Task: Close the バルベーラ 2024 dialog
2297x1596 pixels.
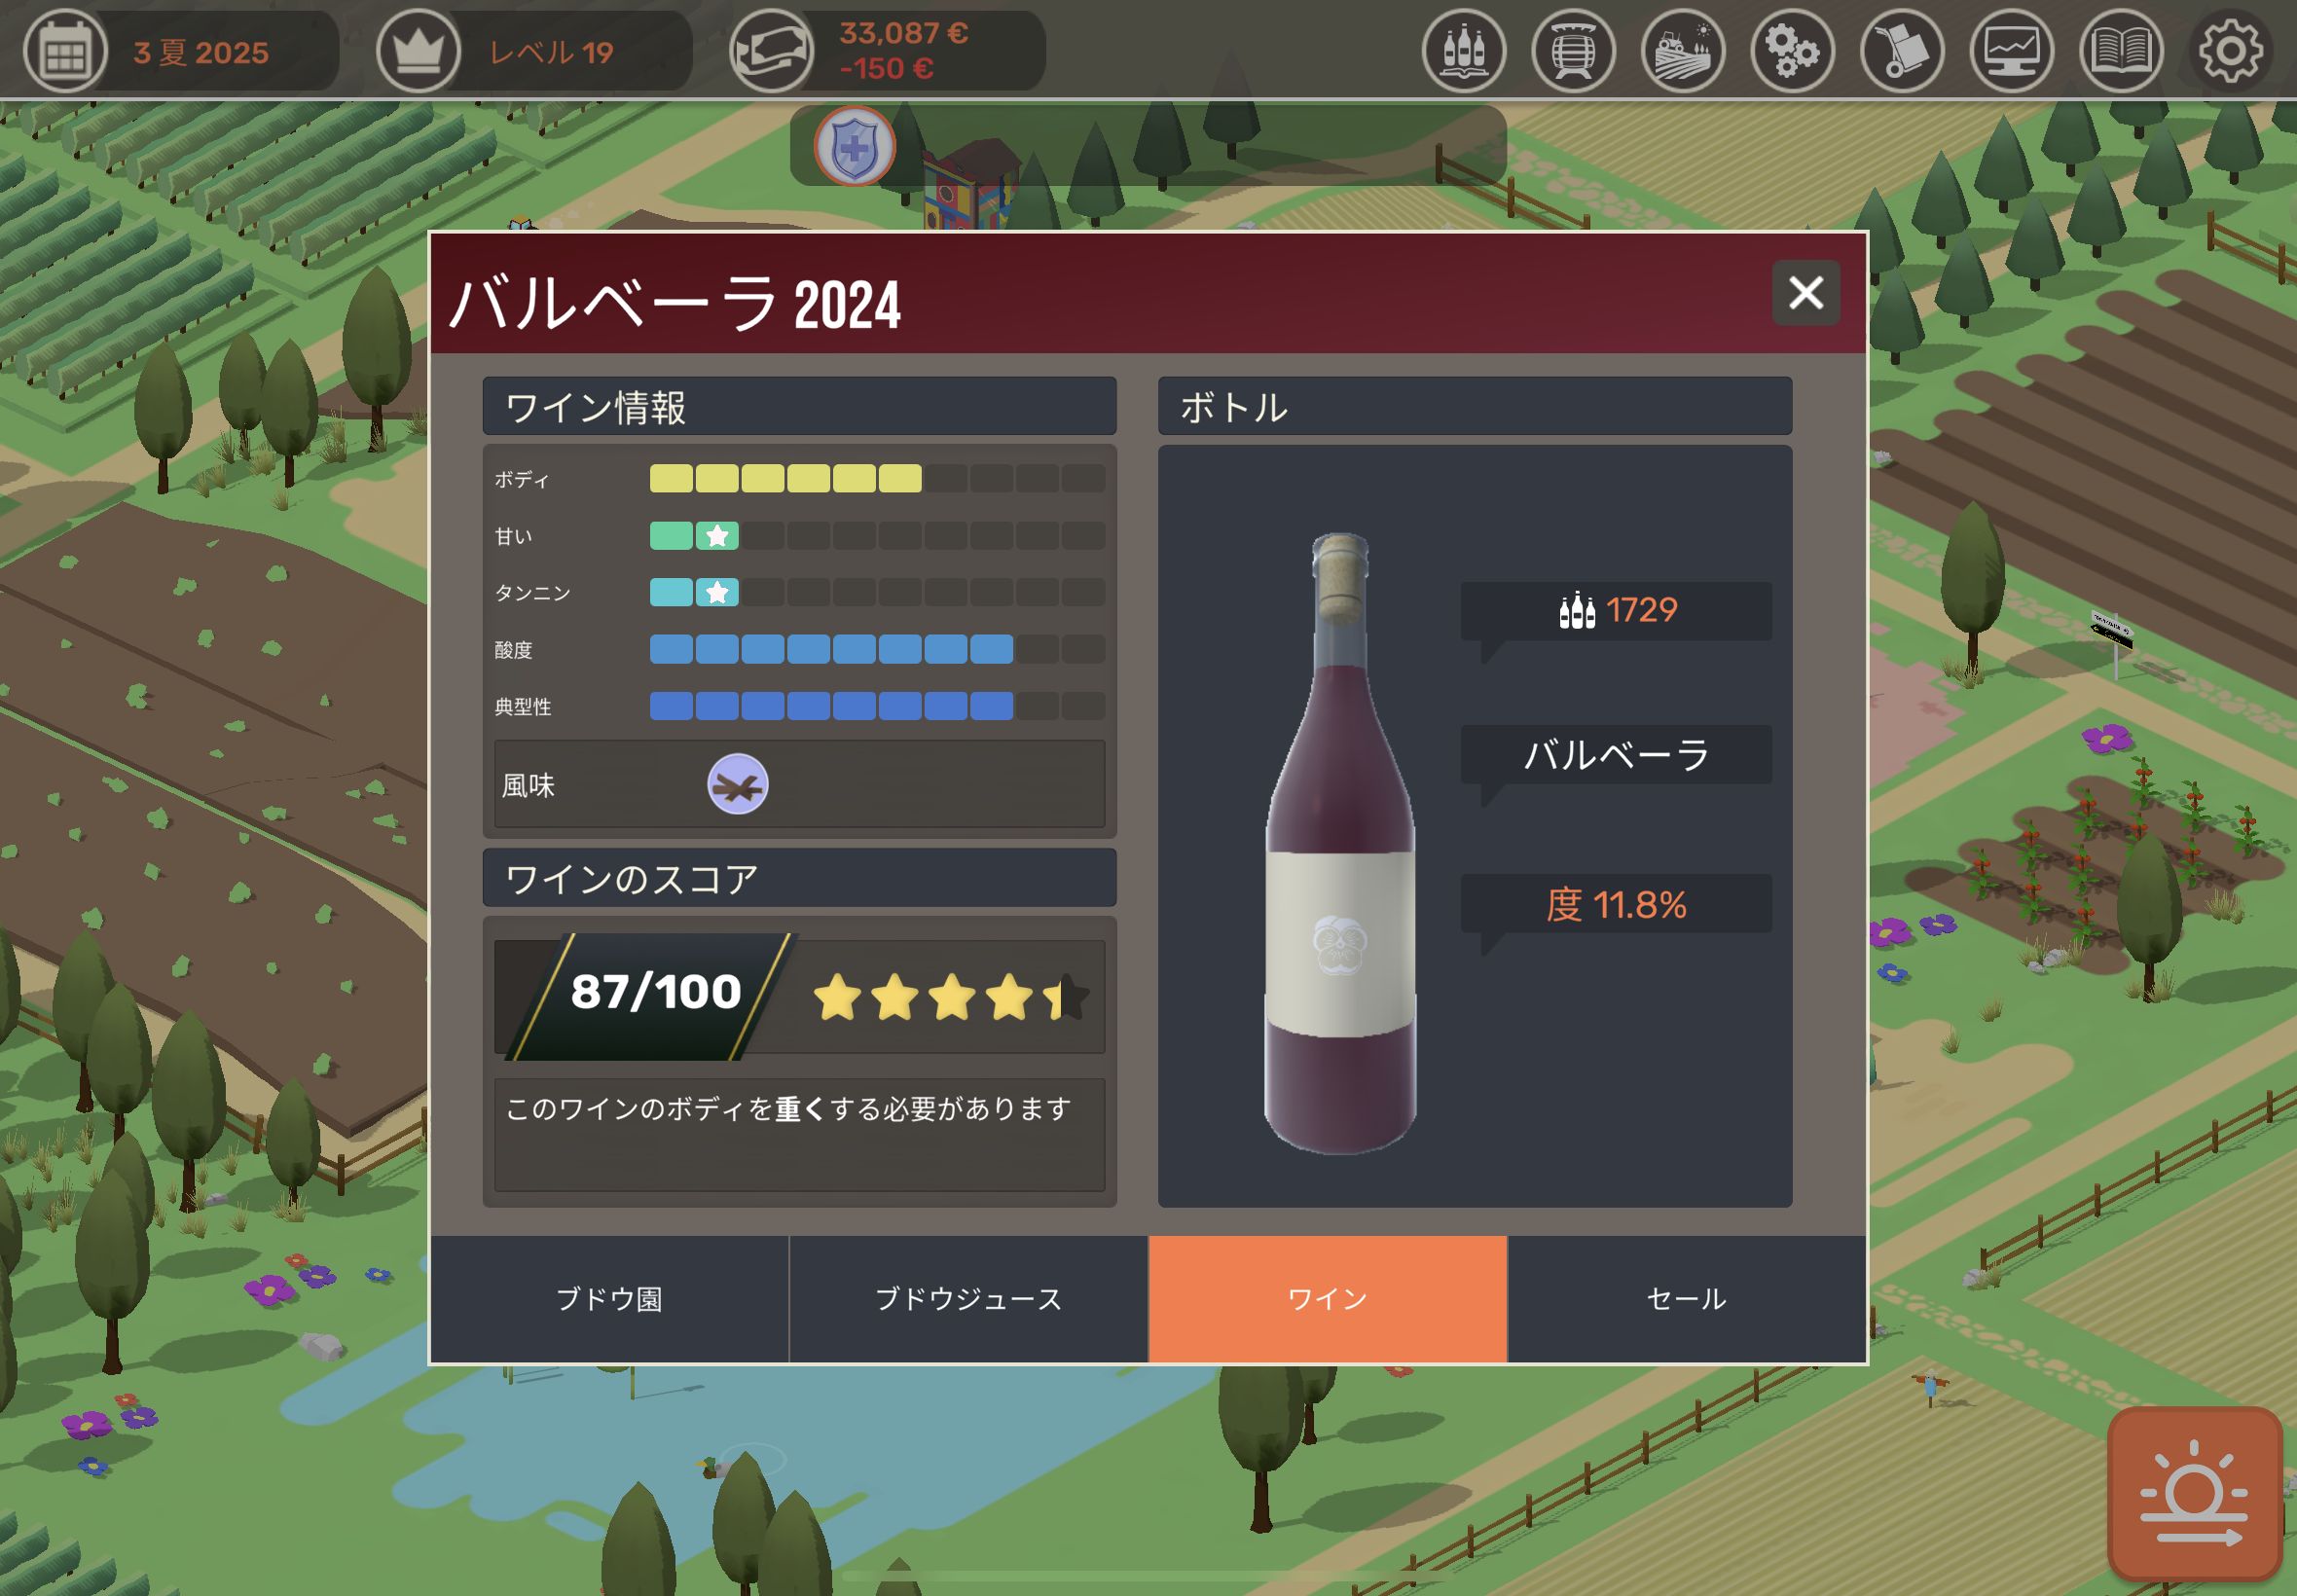Action: pyautogui.click(x=1805, y=293)
